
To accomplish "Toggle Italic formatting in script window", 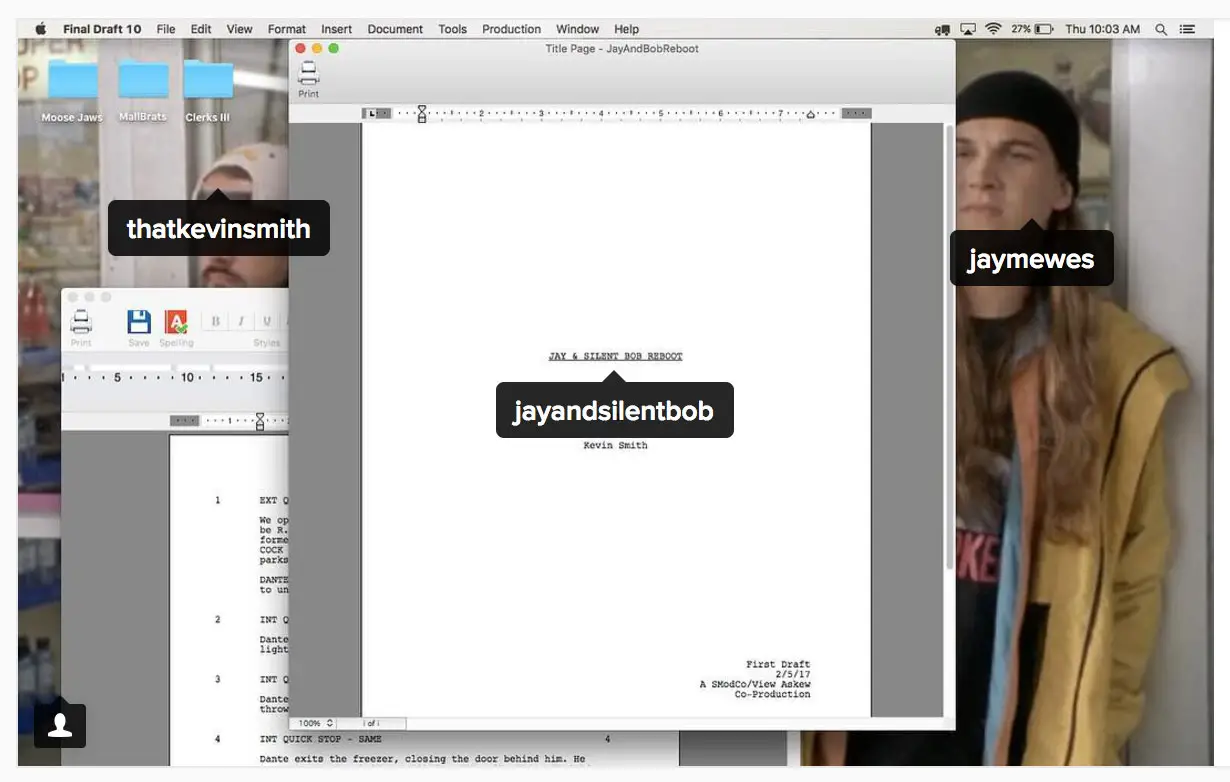I will point(241,321).
